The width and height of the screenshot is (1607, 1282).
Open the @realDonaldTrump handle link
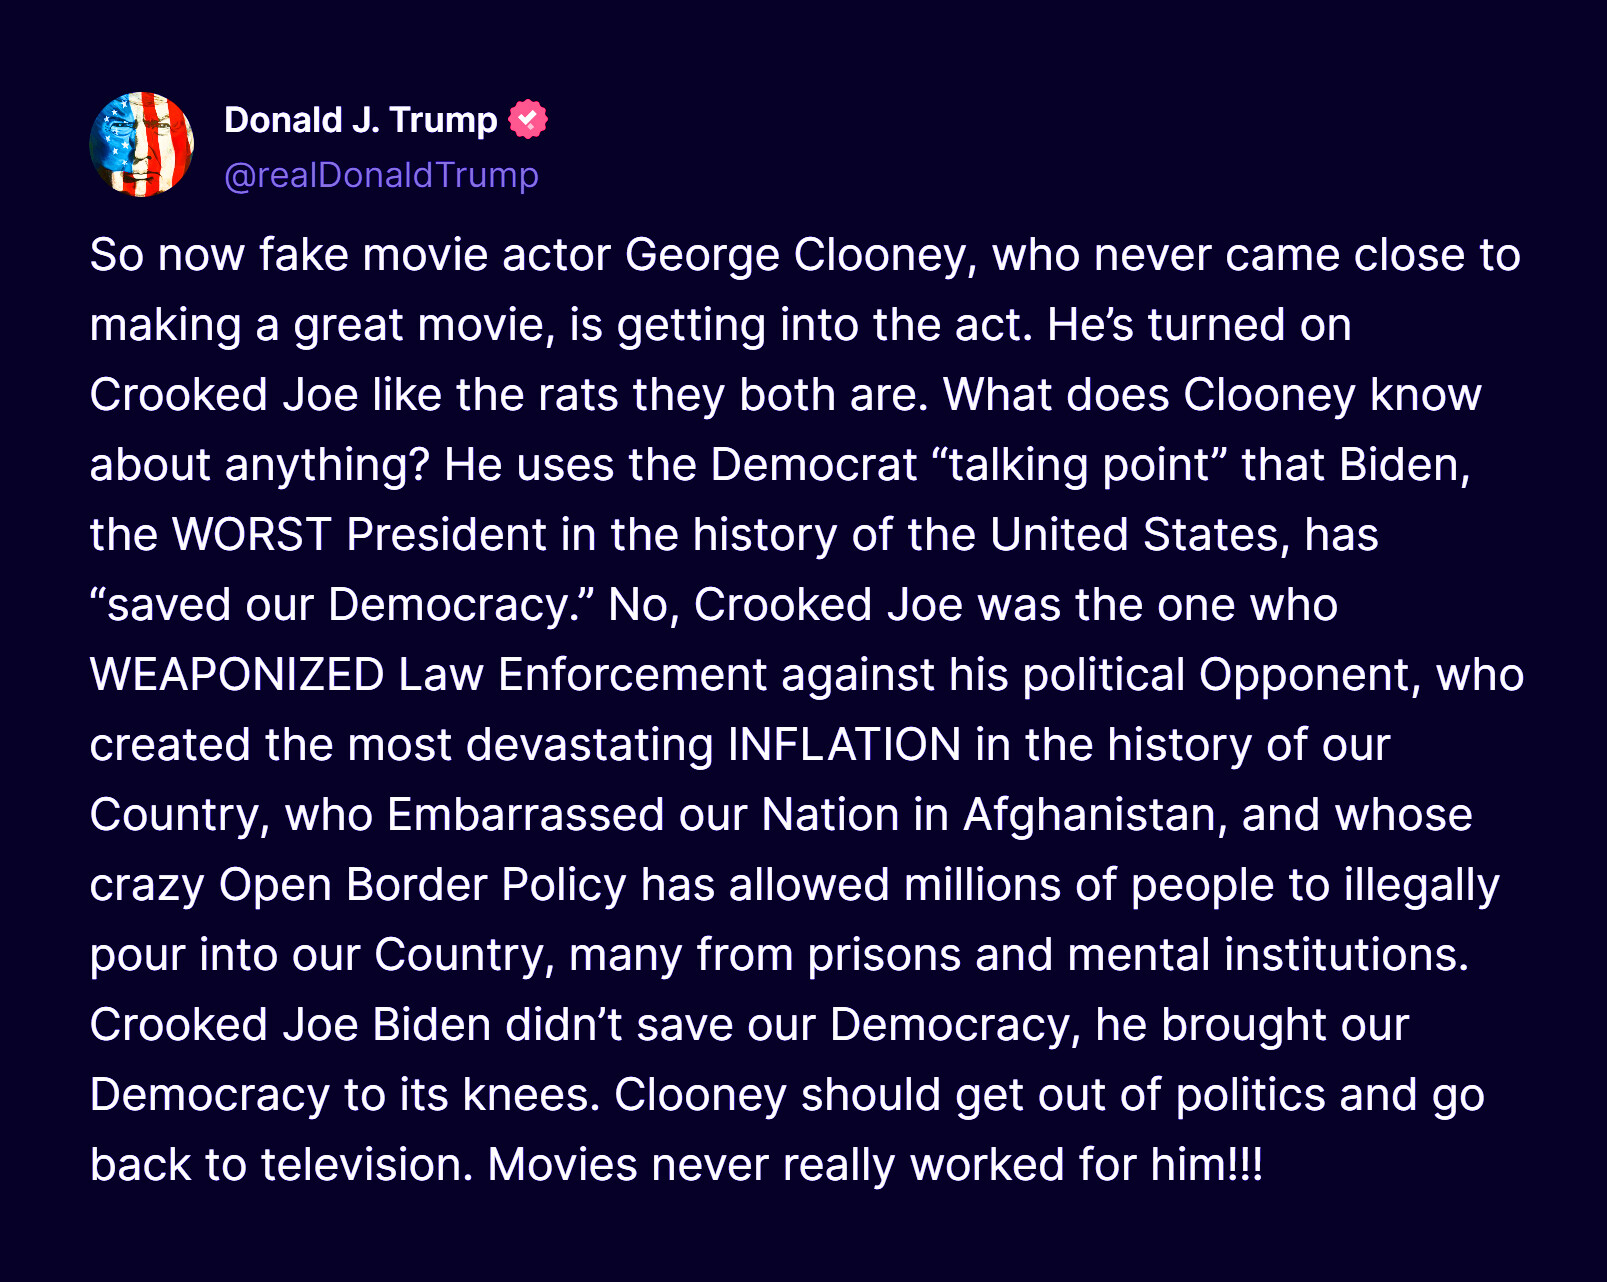[x=381, y=175]
